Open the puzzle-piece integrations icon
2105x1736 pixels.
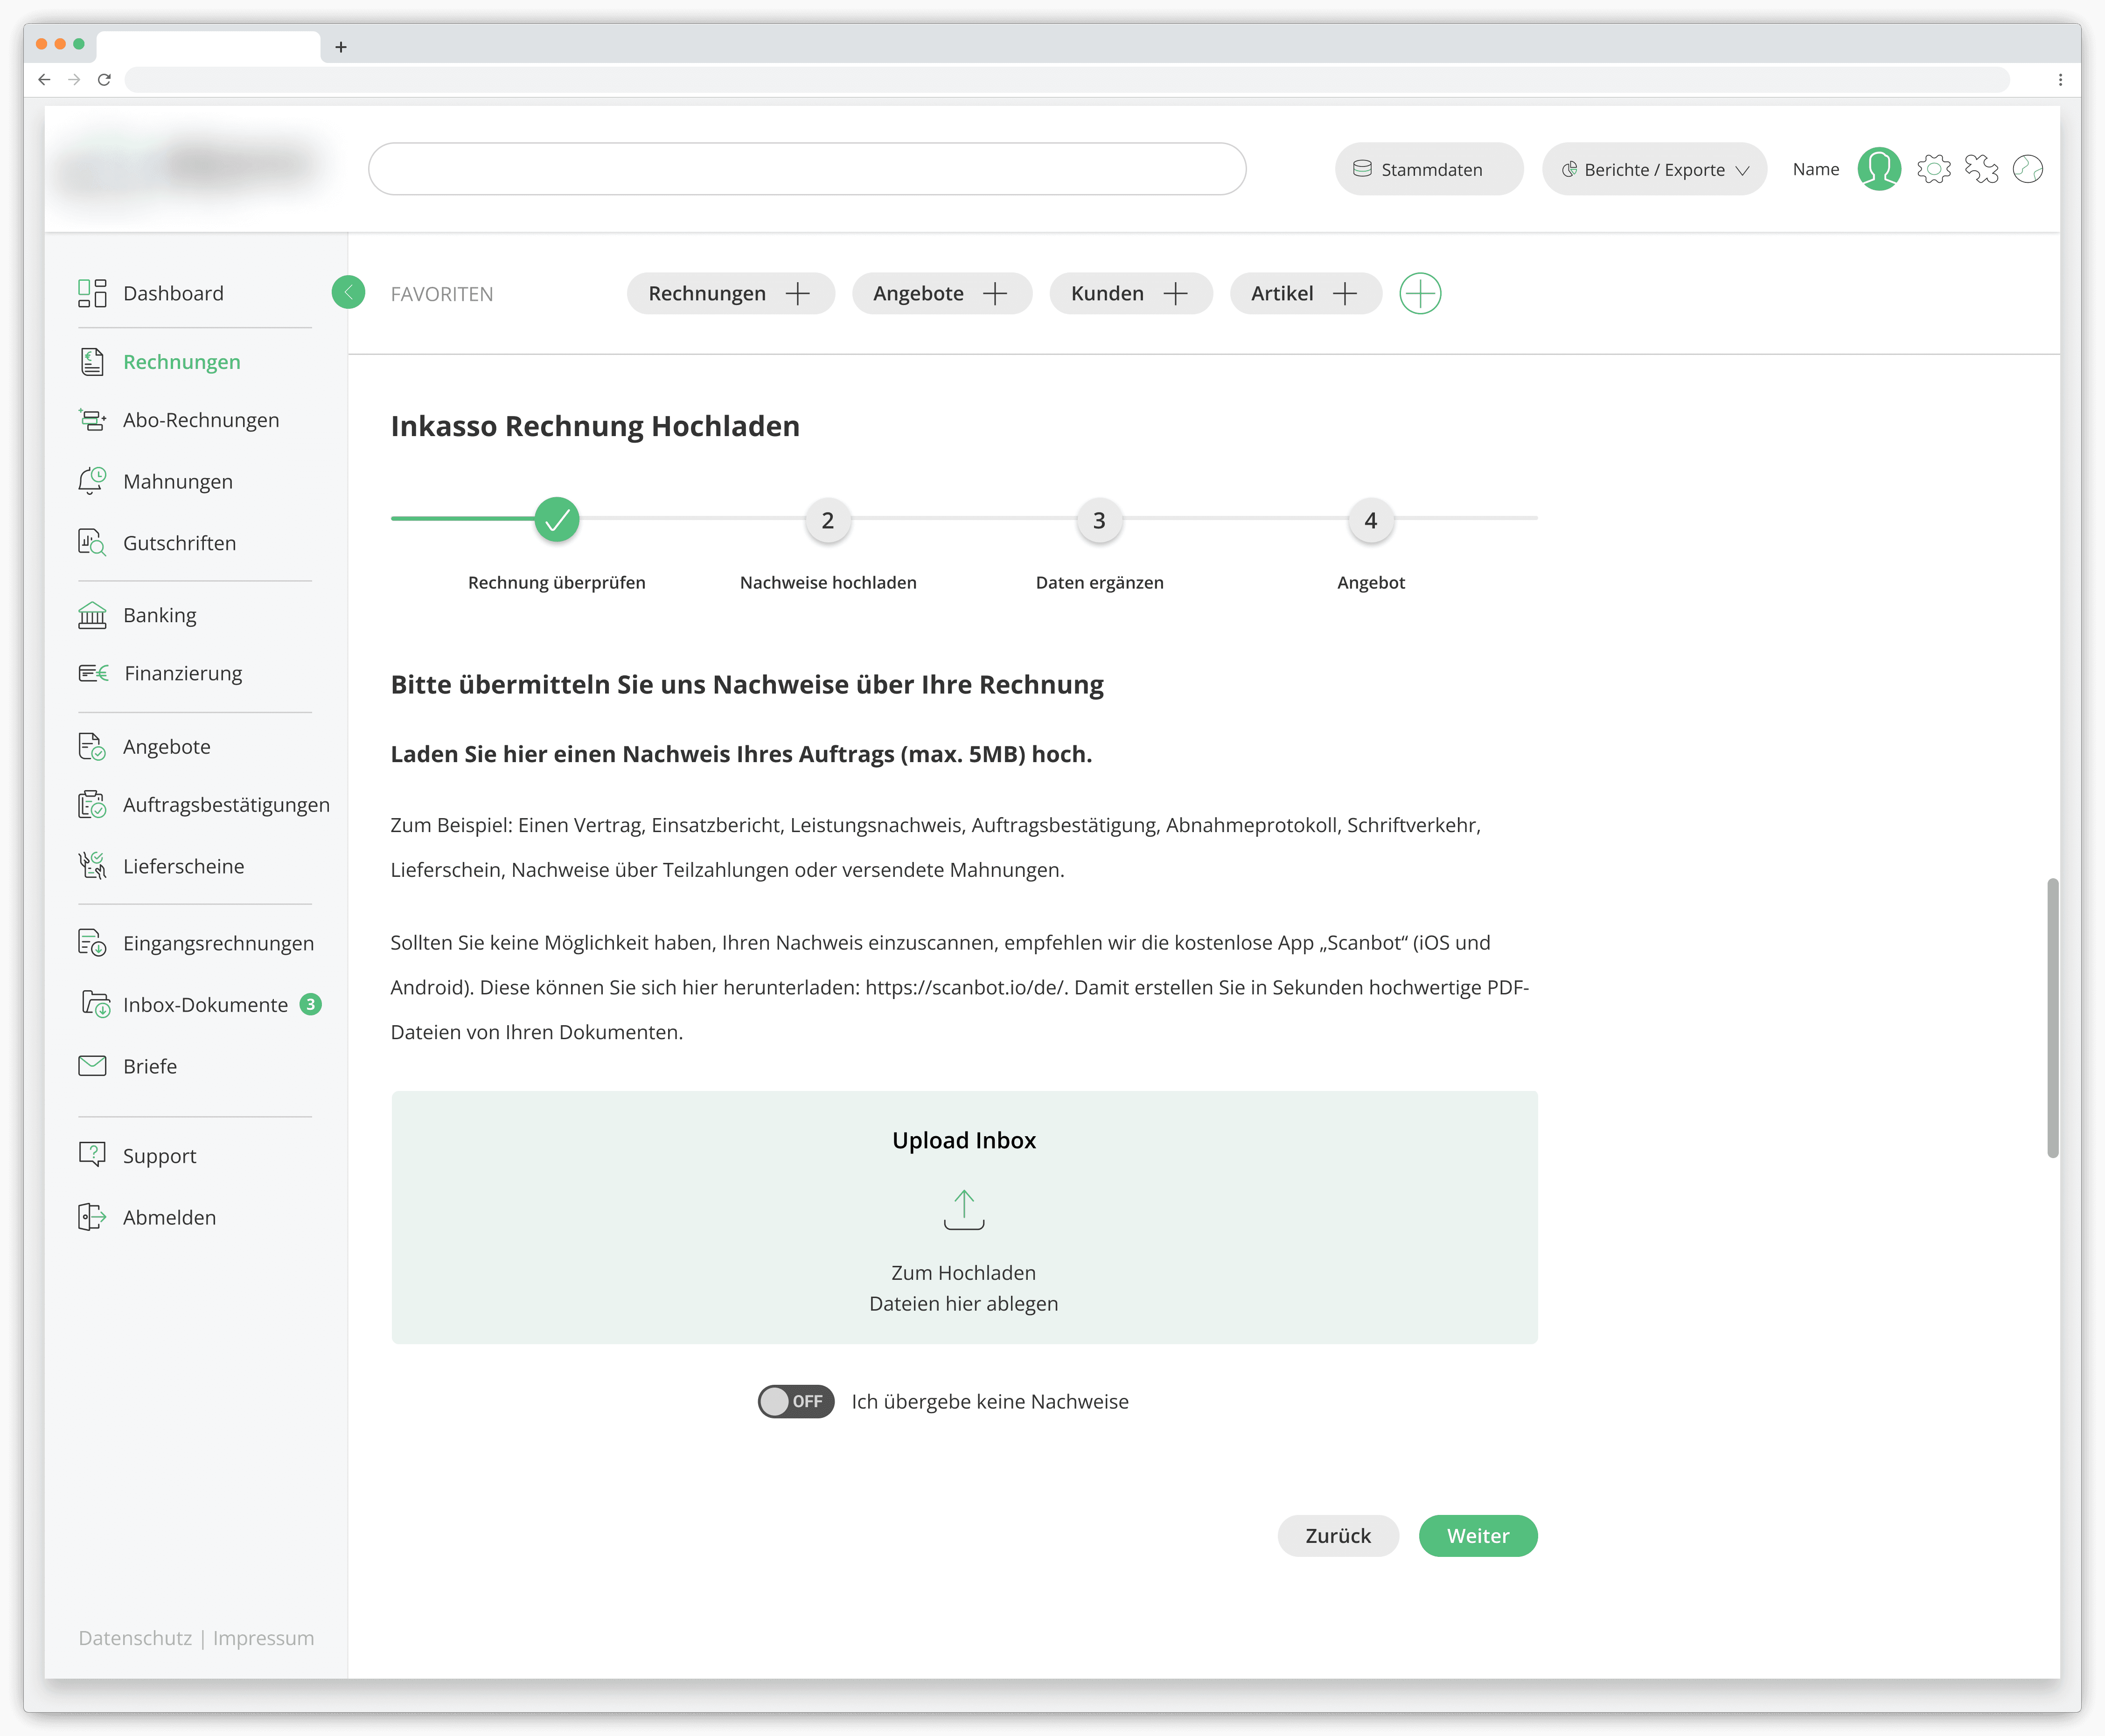[x=1980, y=169]
